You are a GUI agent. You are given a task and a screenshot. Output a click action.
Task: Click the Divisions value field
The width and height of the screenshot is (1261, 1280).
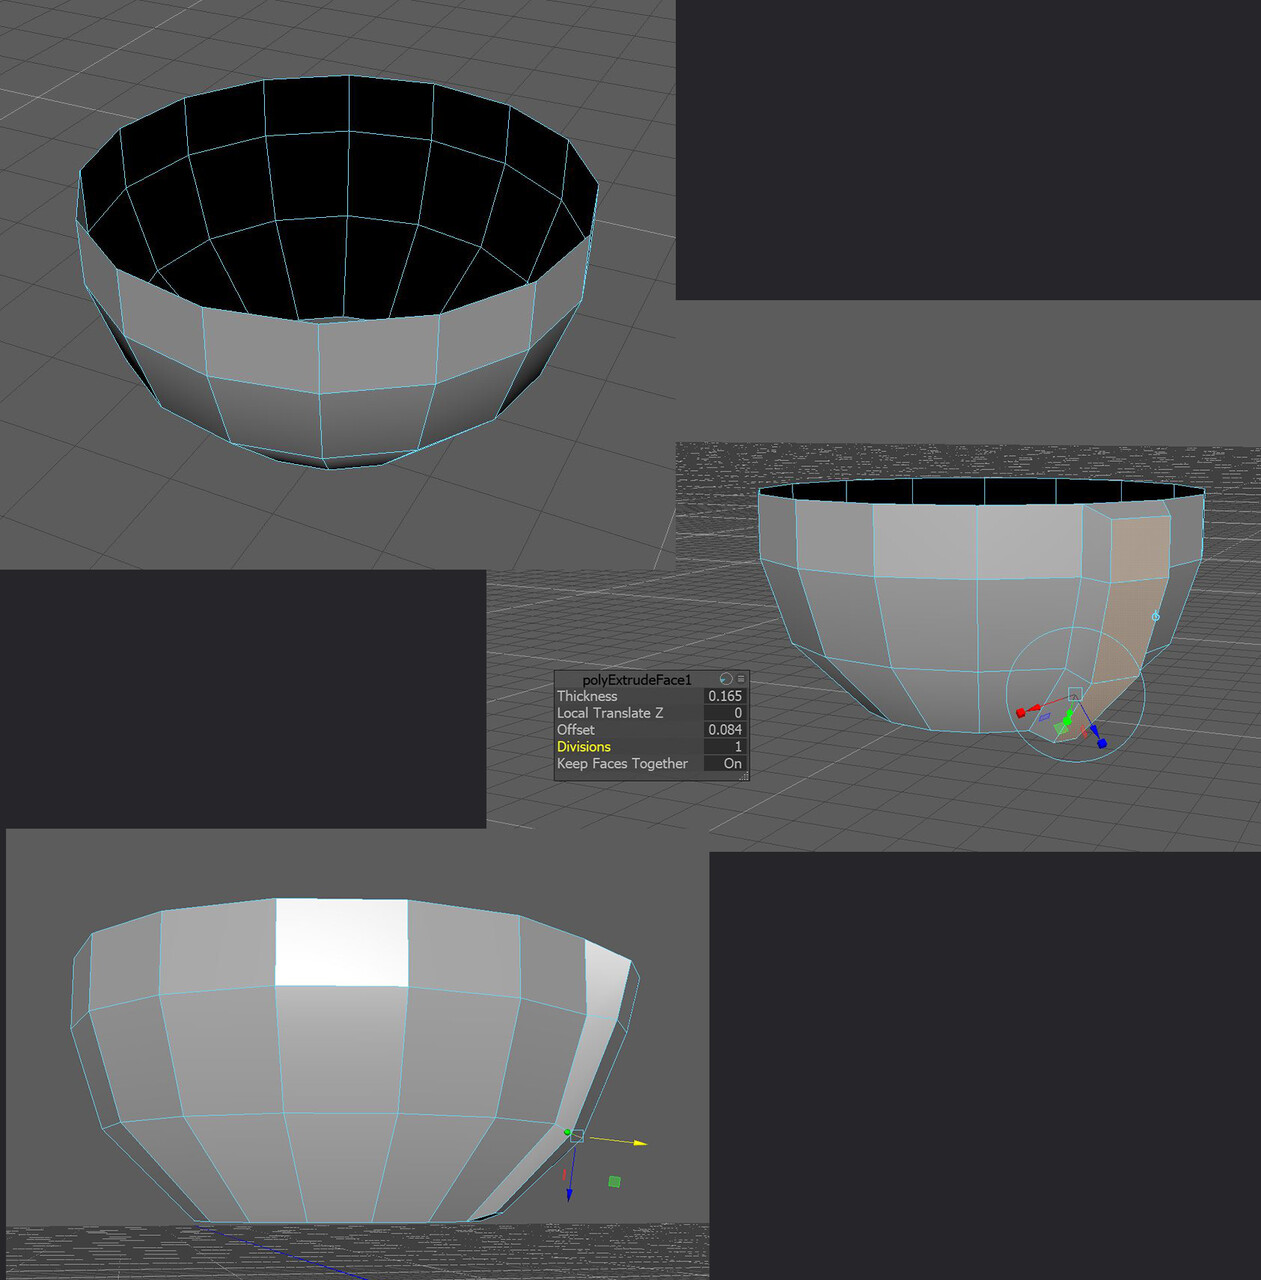725,747
